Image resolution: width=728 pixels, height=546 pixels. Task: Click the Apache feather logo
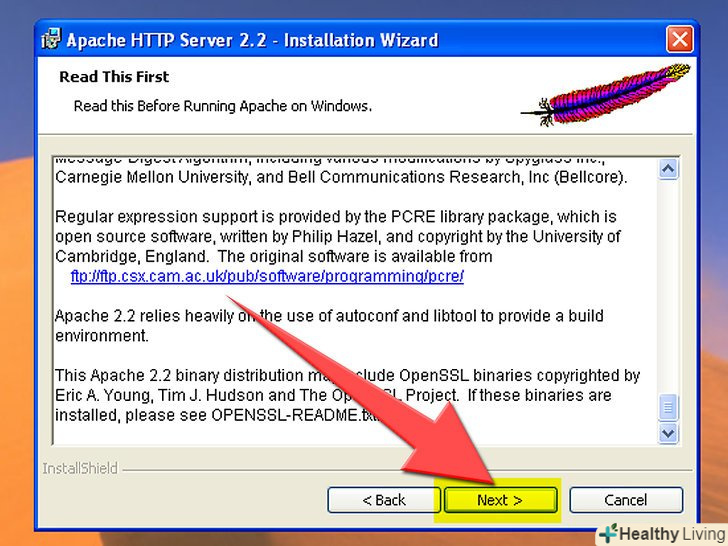[605, 95]
